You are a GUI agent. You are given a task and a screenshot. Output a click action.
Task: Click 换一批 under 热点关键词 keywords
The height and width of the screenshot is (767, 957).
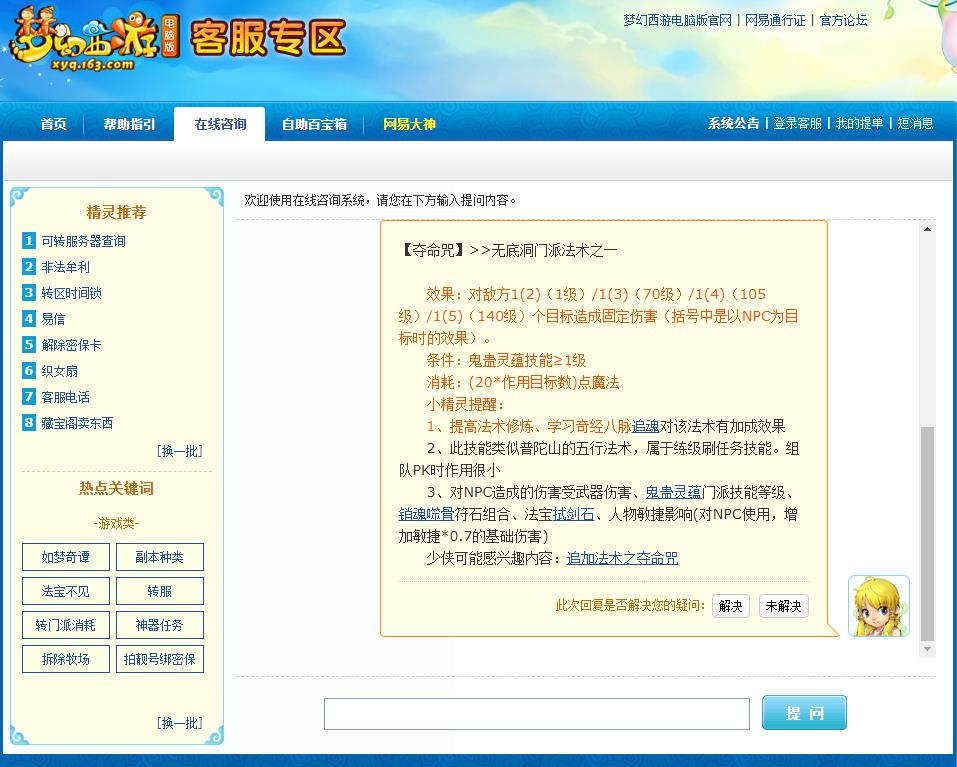click(x=179, y=723)
